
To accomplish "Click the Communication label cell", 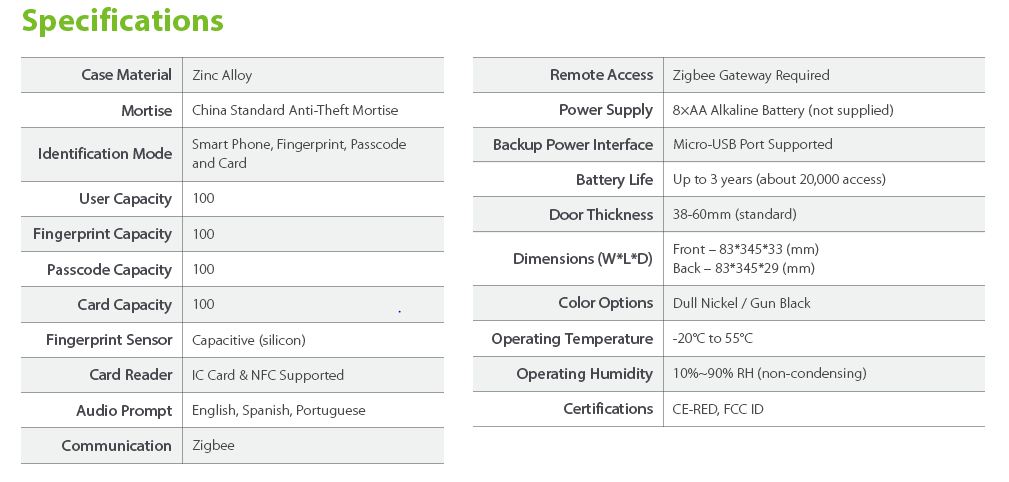I will coord(116,446).
